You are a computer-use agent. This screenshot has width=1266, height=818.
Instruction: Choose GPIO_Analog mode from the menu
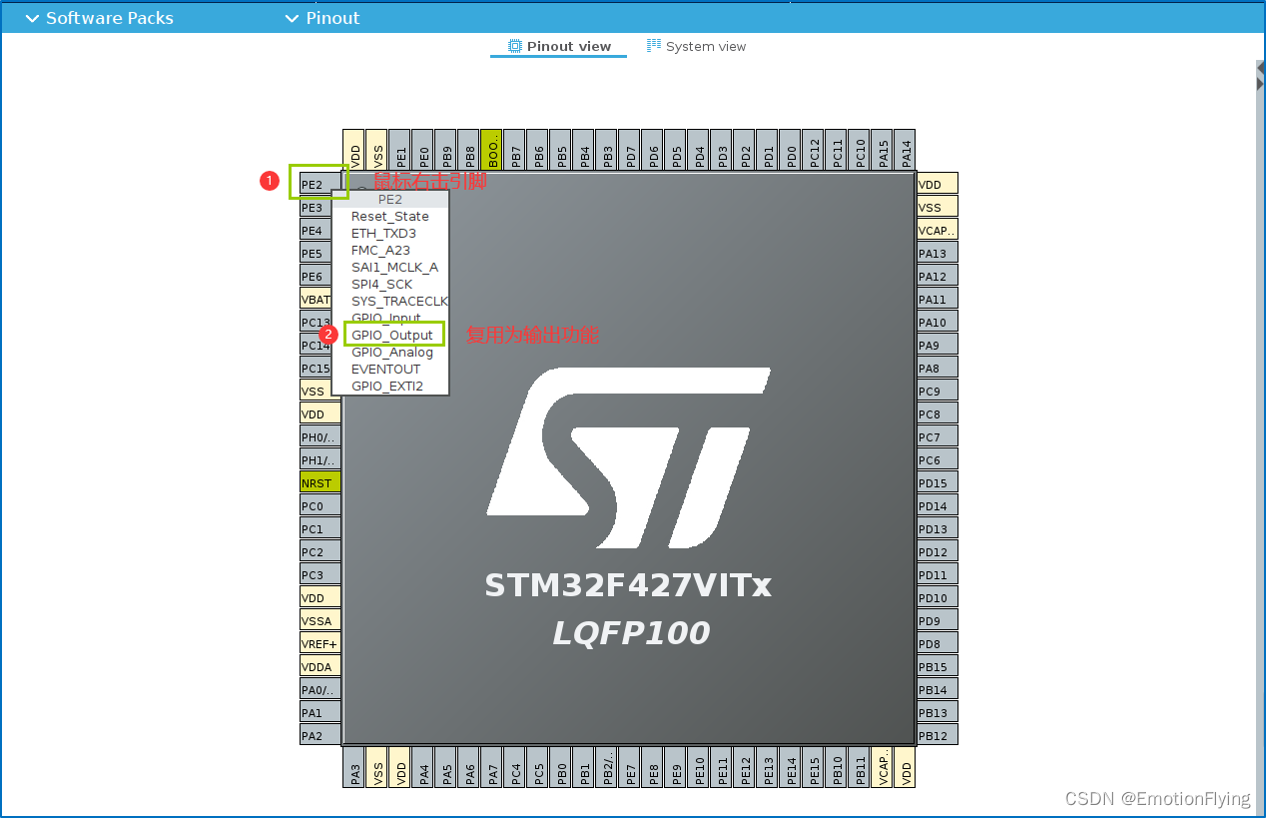(392, 352)
